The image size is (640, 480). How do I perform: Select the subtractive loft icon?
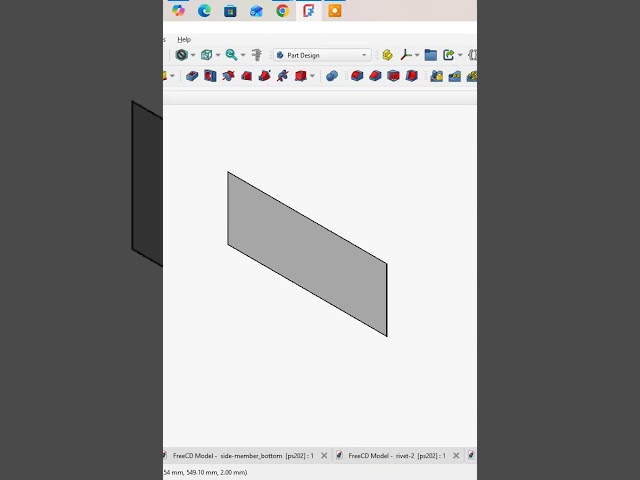[246, 76]
